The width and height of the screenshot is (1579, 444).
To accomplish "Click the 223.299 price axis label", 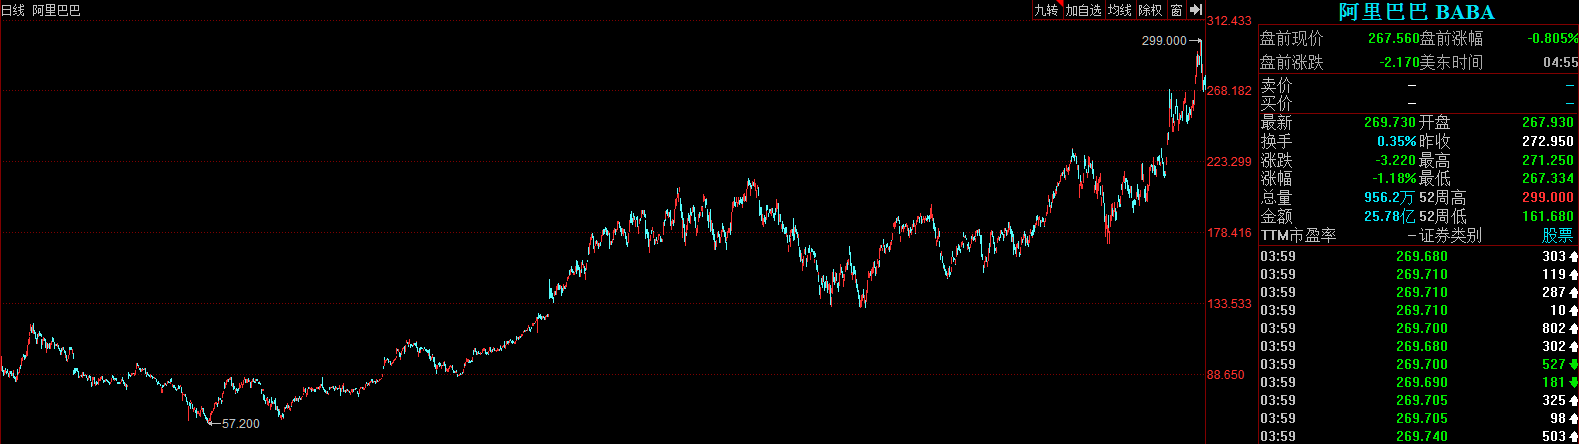I will tap(1230, 162).
